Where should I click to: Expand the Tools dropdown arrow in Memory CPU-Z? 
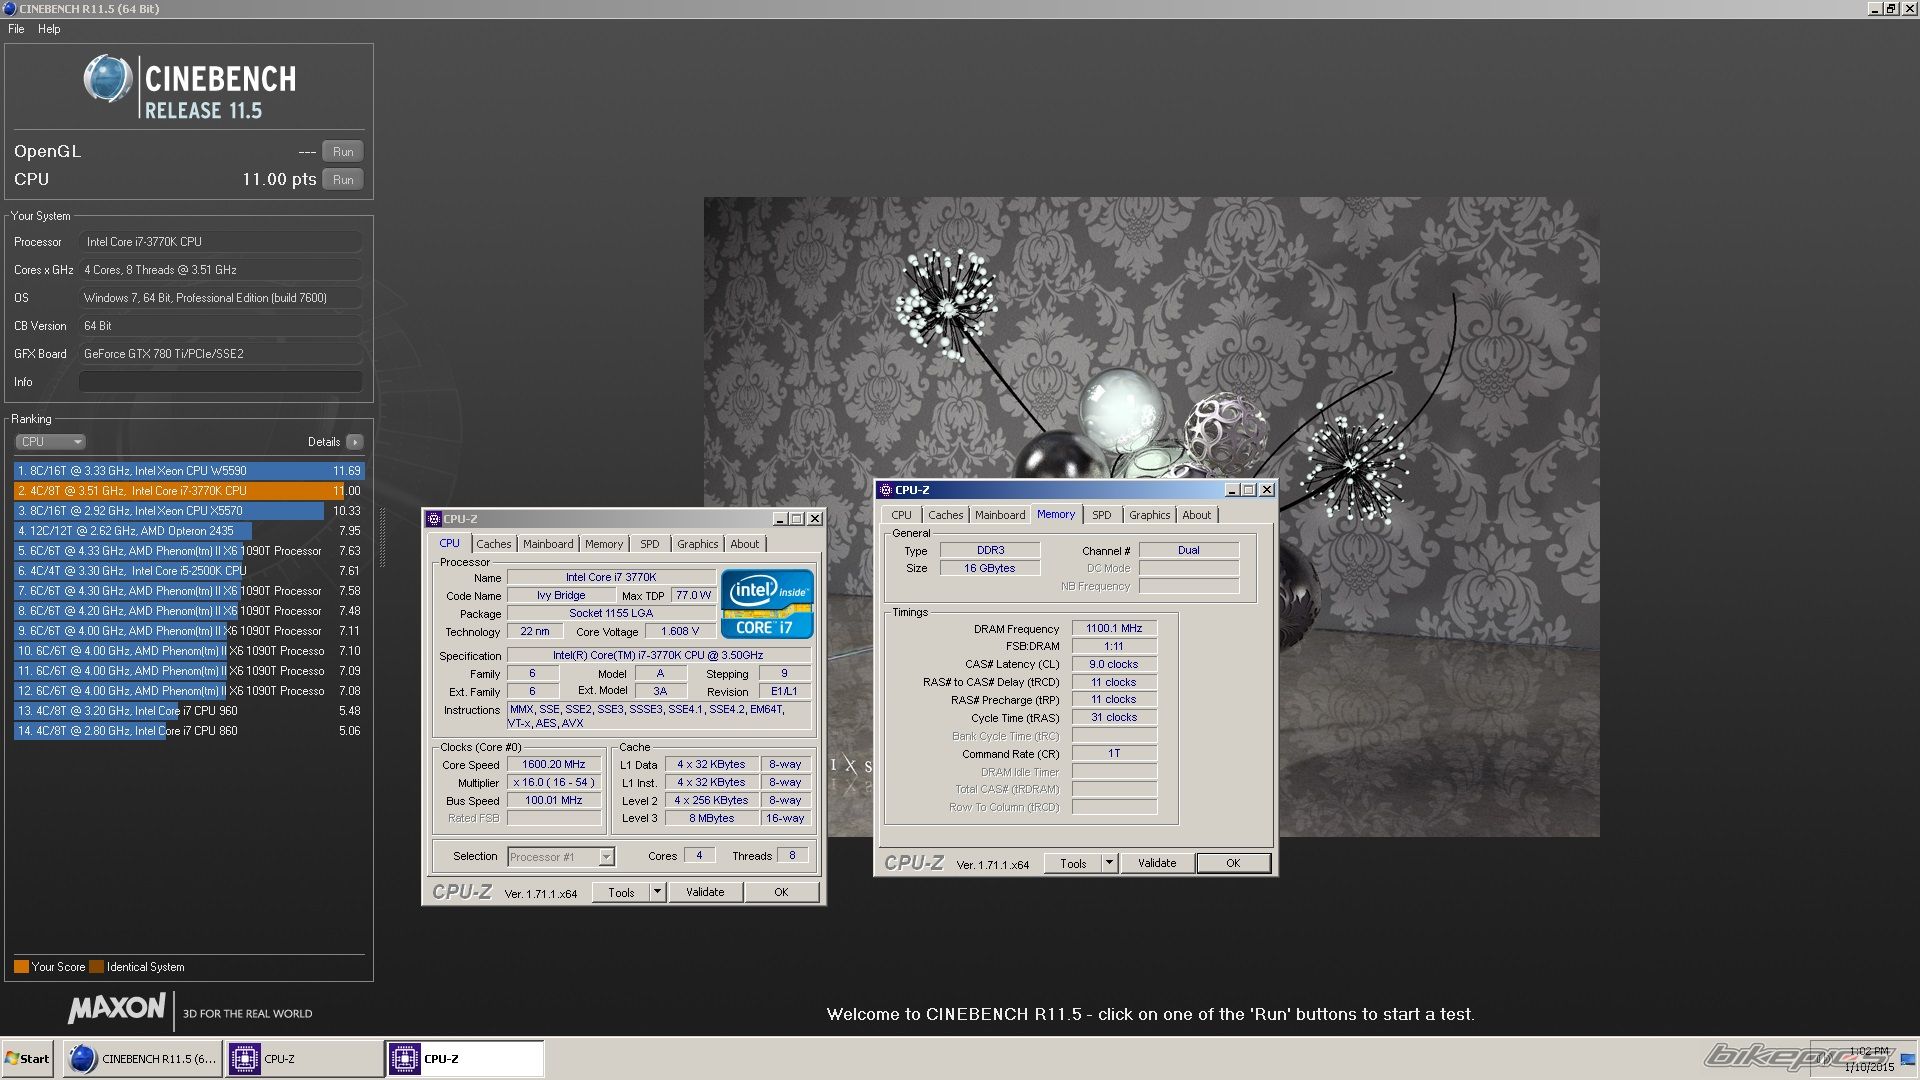(1109, 863)
